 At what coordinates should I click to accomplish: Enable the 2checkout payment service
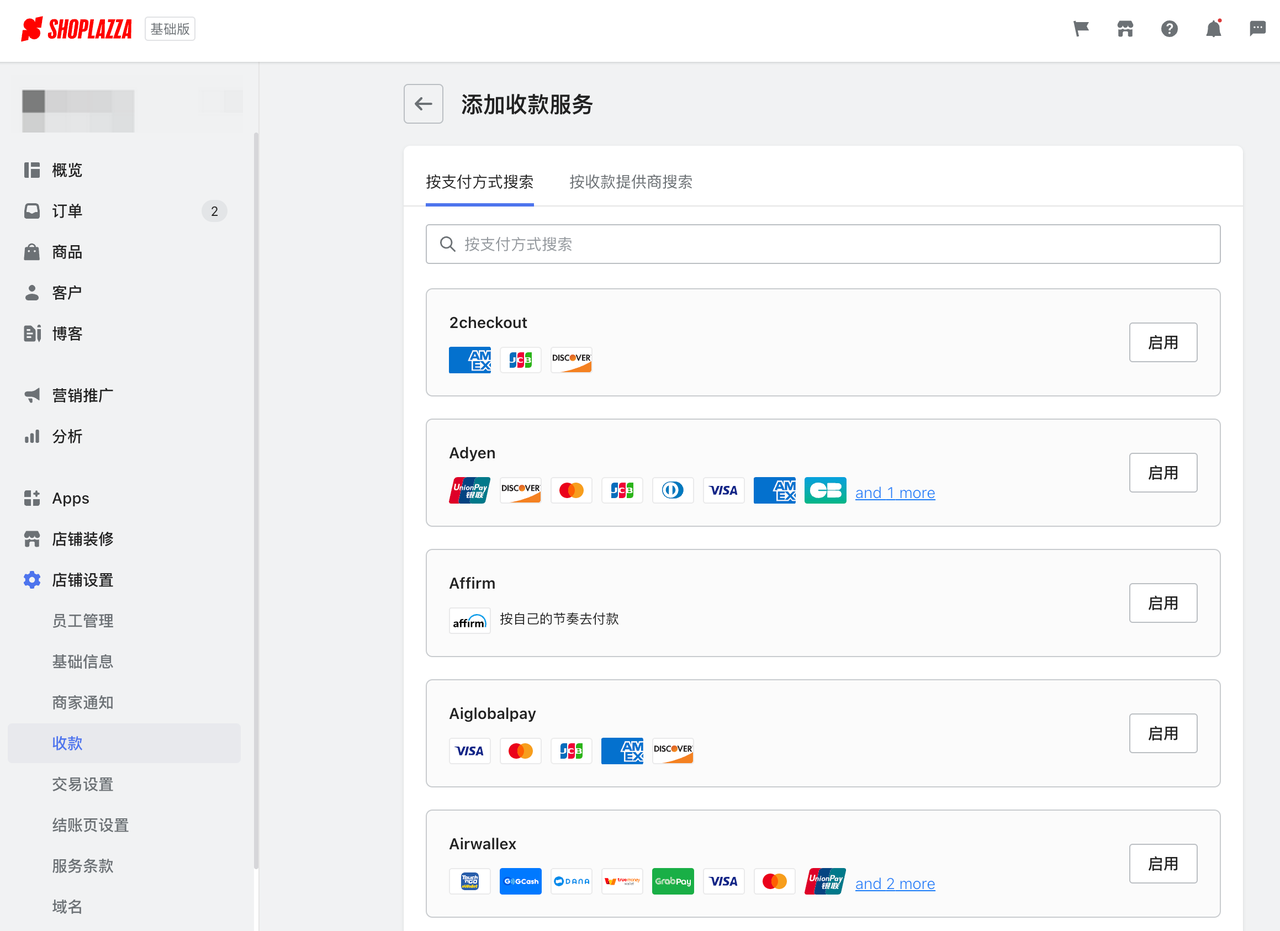point(1163,342)
